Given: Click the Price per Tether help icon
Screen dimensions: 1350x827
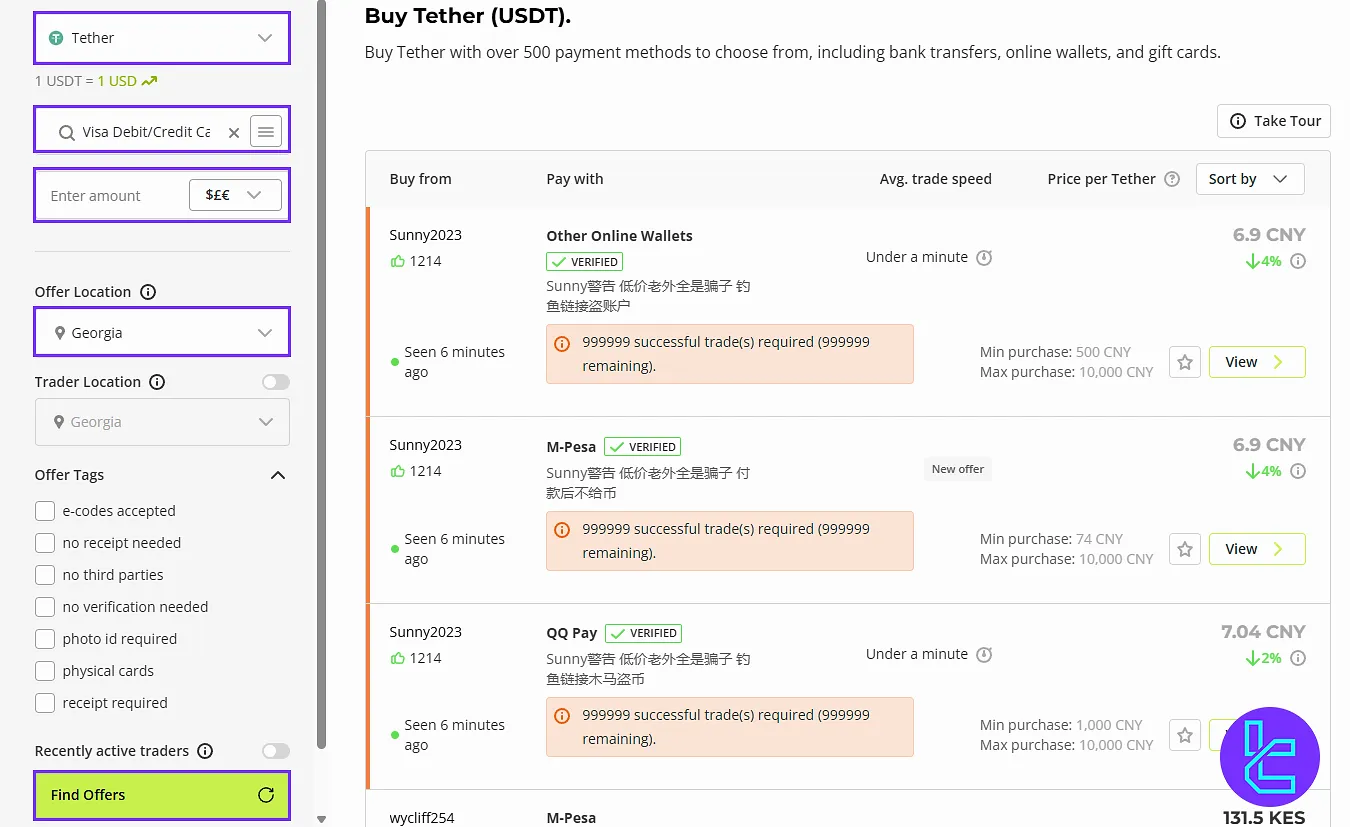Looking at the screenshot, I should click(x=1172, y=179).
